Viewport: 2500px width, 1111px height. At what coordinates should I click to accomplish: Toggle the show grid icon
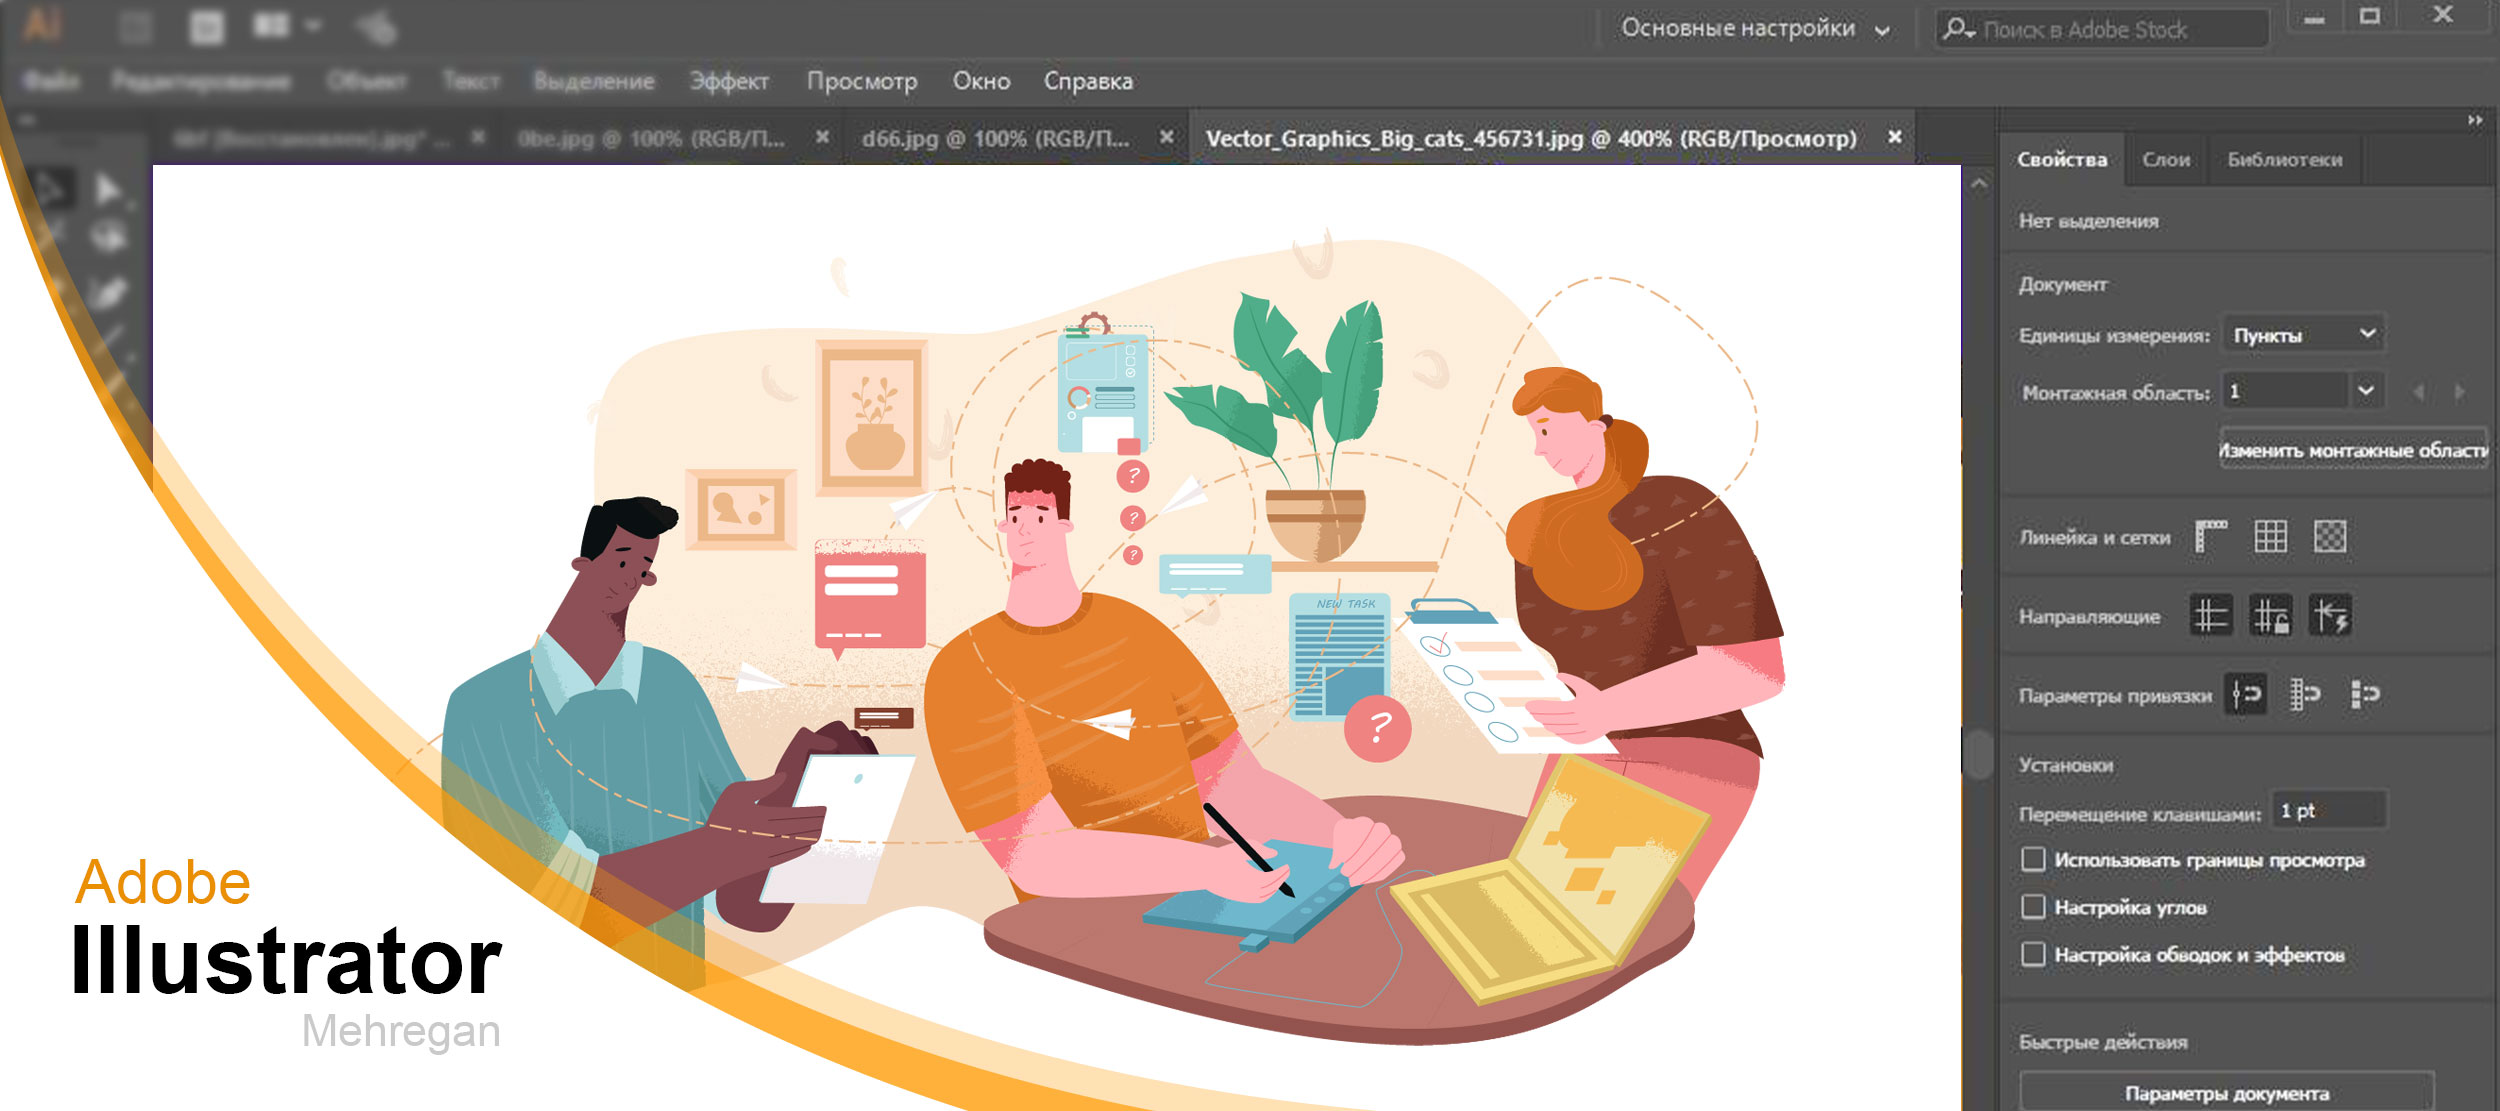(2270, 536)
